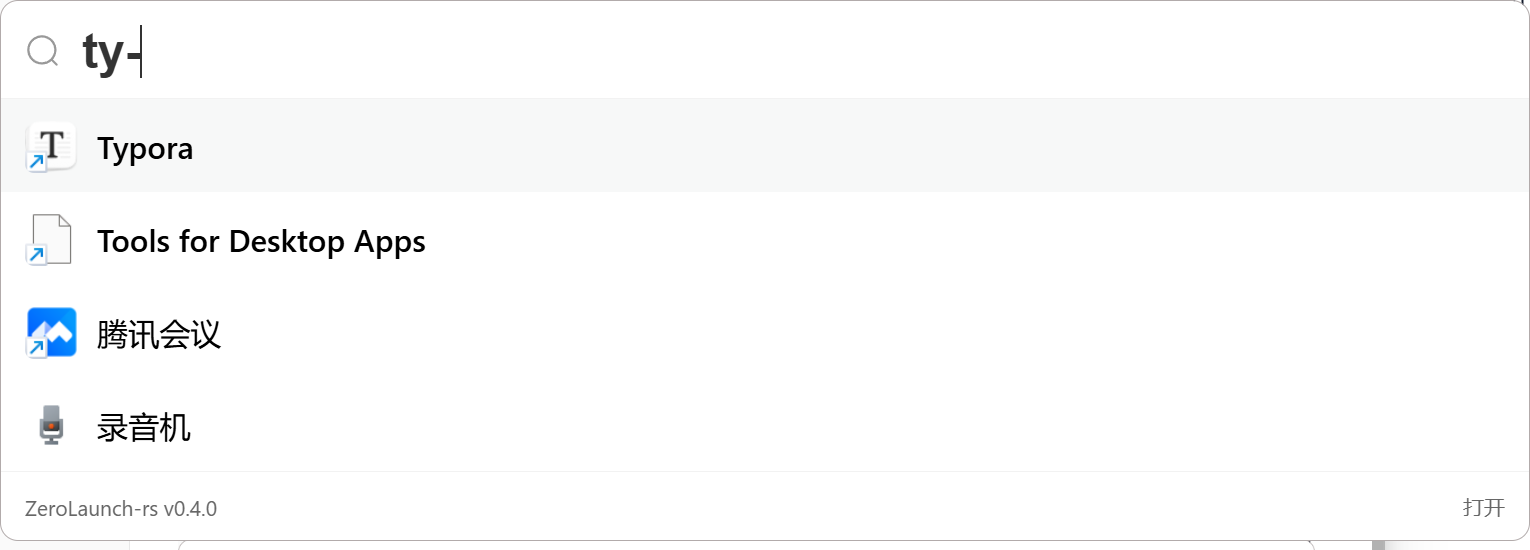Choose the 腾讯会议 result text

tap(158, 335)
